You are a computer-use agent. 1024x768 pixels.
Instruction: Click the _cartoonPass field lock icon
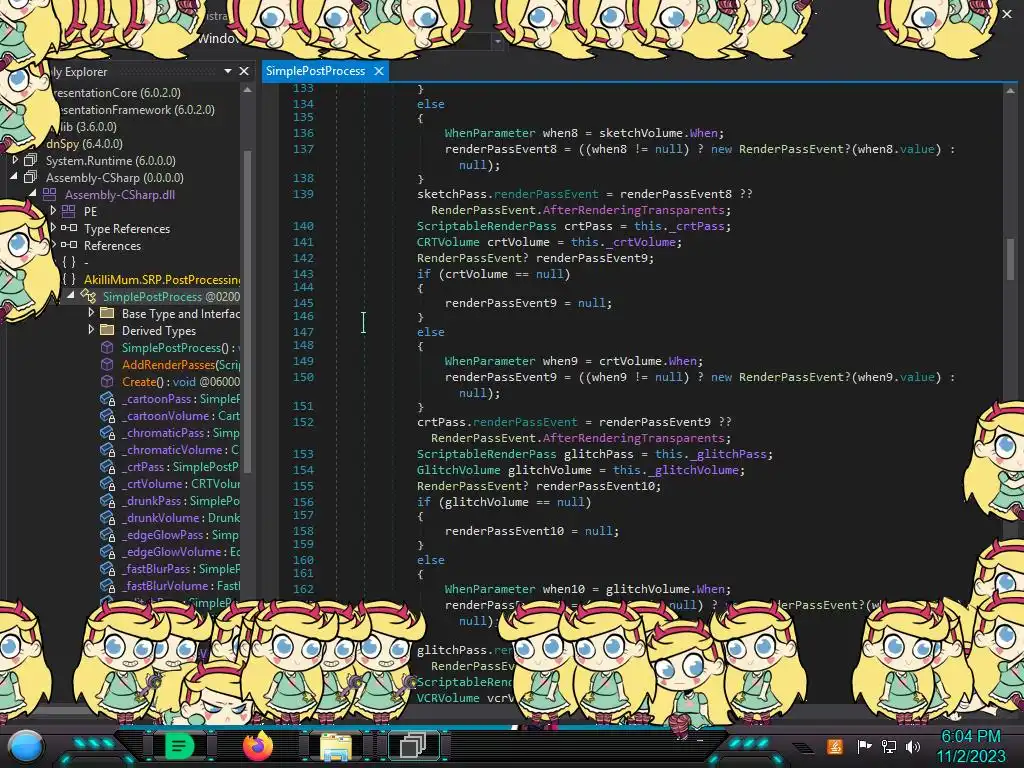coord(107,399)
